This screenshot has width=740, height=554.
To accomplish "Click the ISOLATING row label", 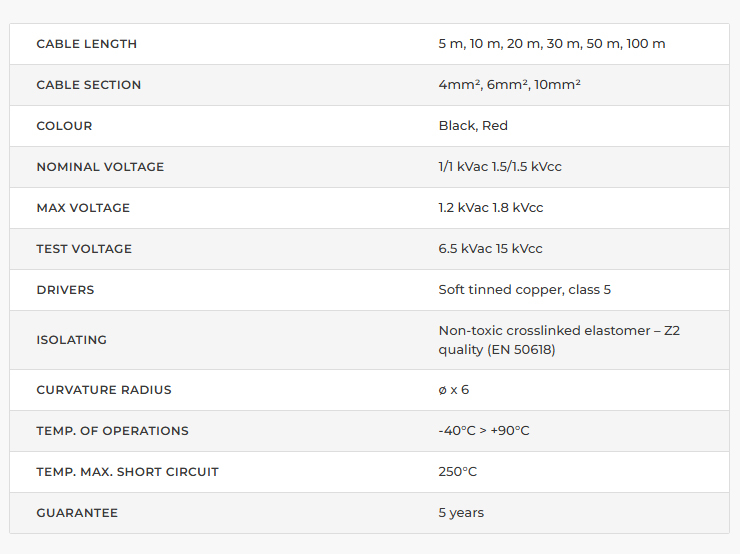I will pos(71,340).
